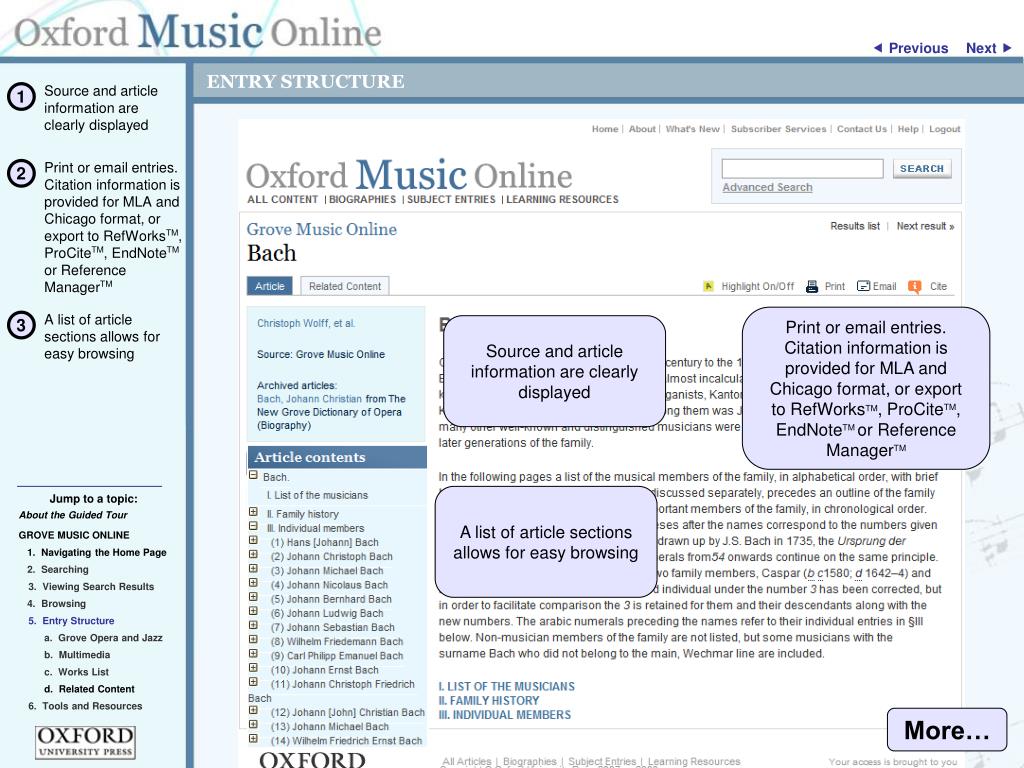Image resolution: width=1024 pixels, height=768 pixels.
Task: Open What's New in top navigation
Action: click(692, 129)
